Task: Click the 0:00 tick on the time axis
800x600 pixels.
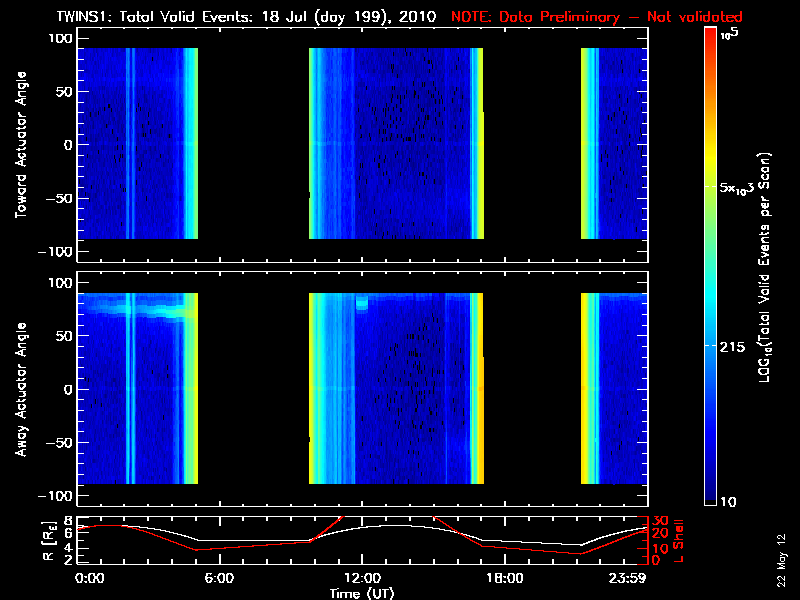Action: pos(89,577)
